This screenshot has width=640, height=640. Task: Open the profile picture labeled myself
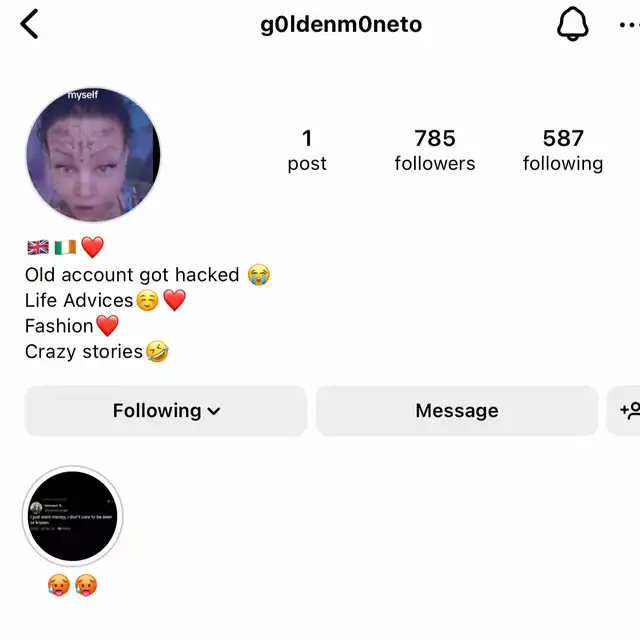pyautogui.click(x=93, y=155)
